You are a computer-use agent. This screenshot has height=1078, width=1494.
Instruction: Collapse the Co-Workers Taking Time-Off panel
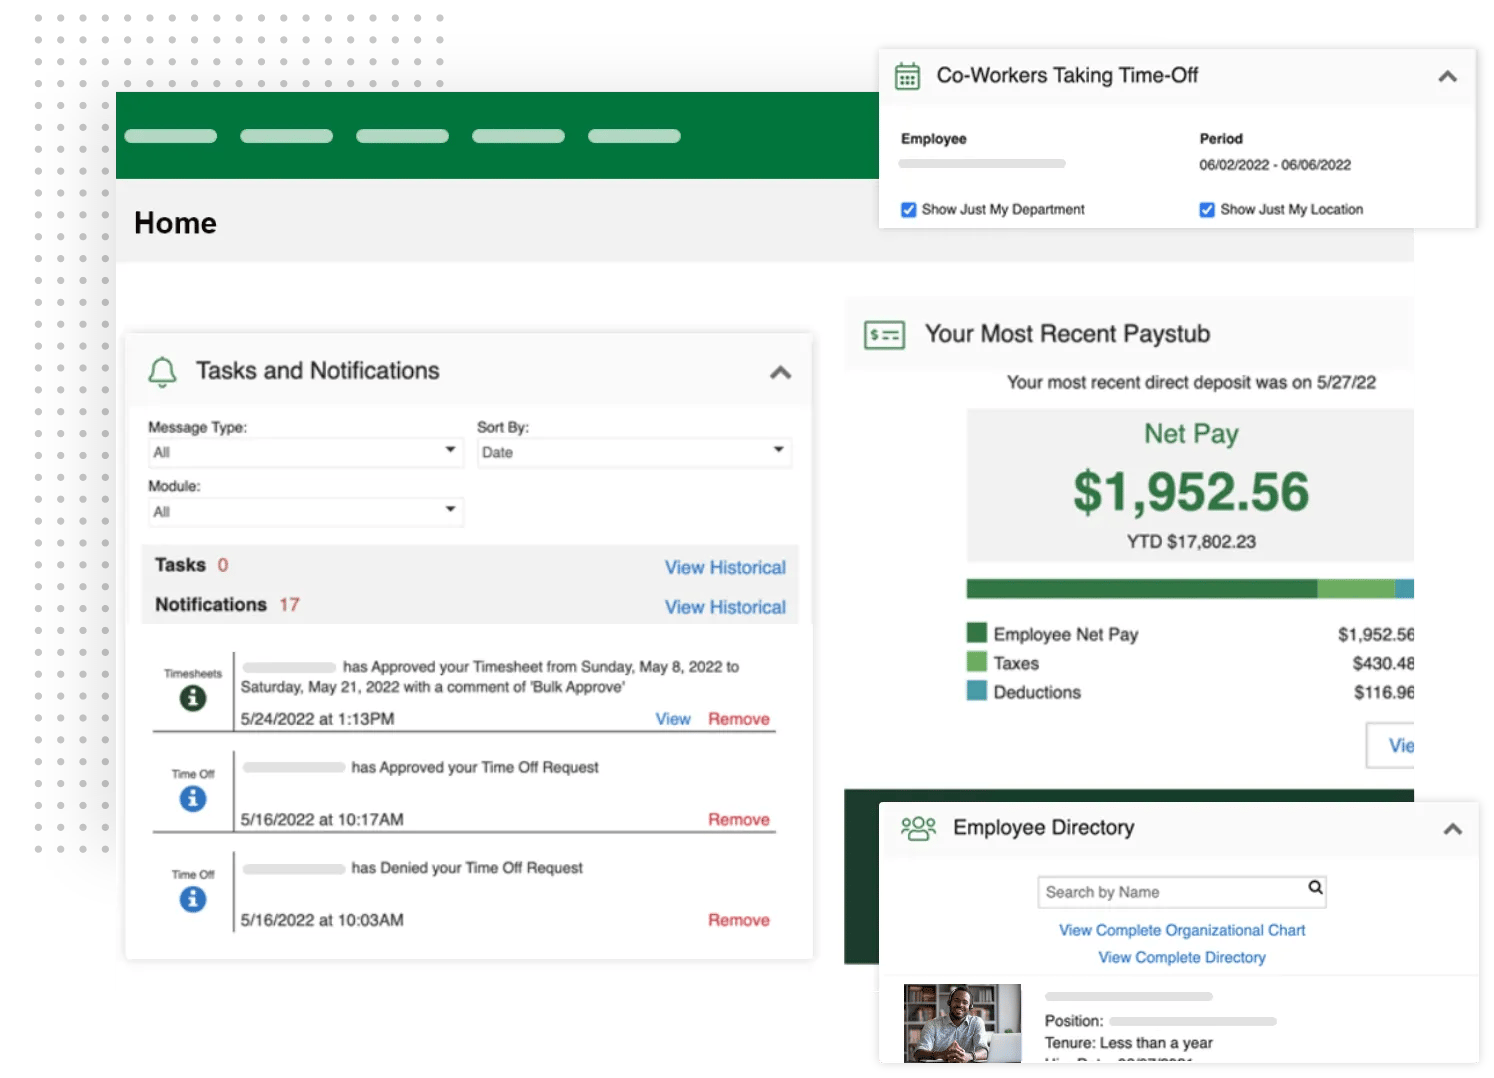pyautogui.click(x=1447, y=76)
